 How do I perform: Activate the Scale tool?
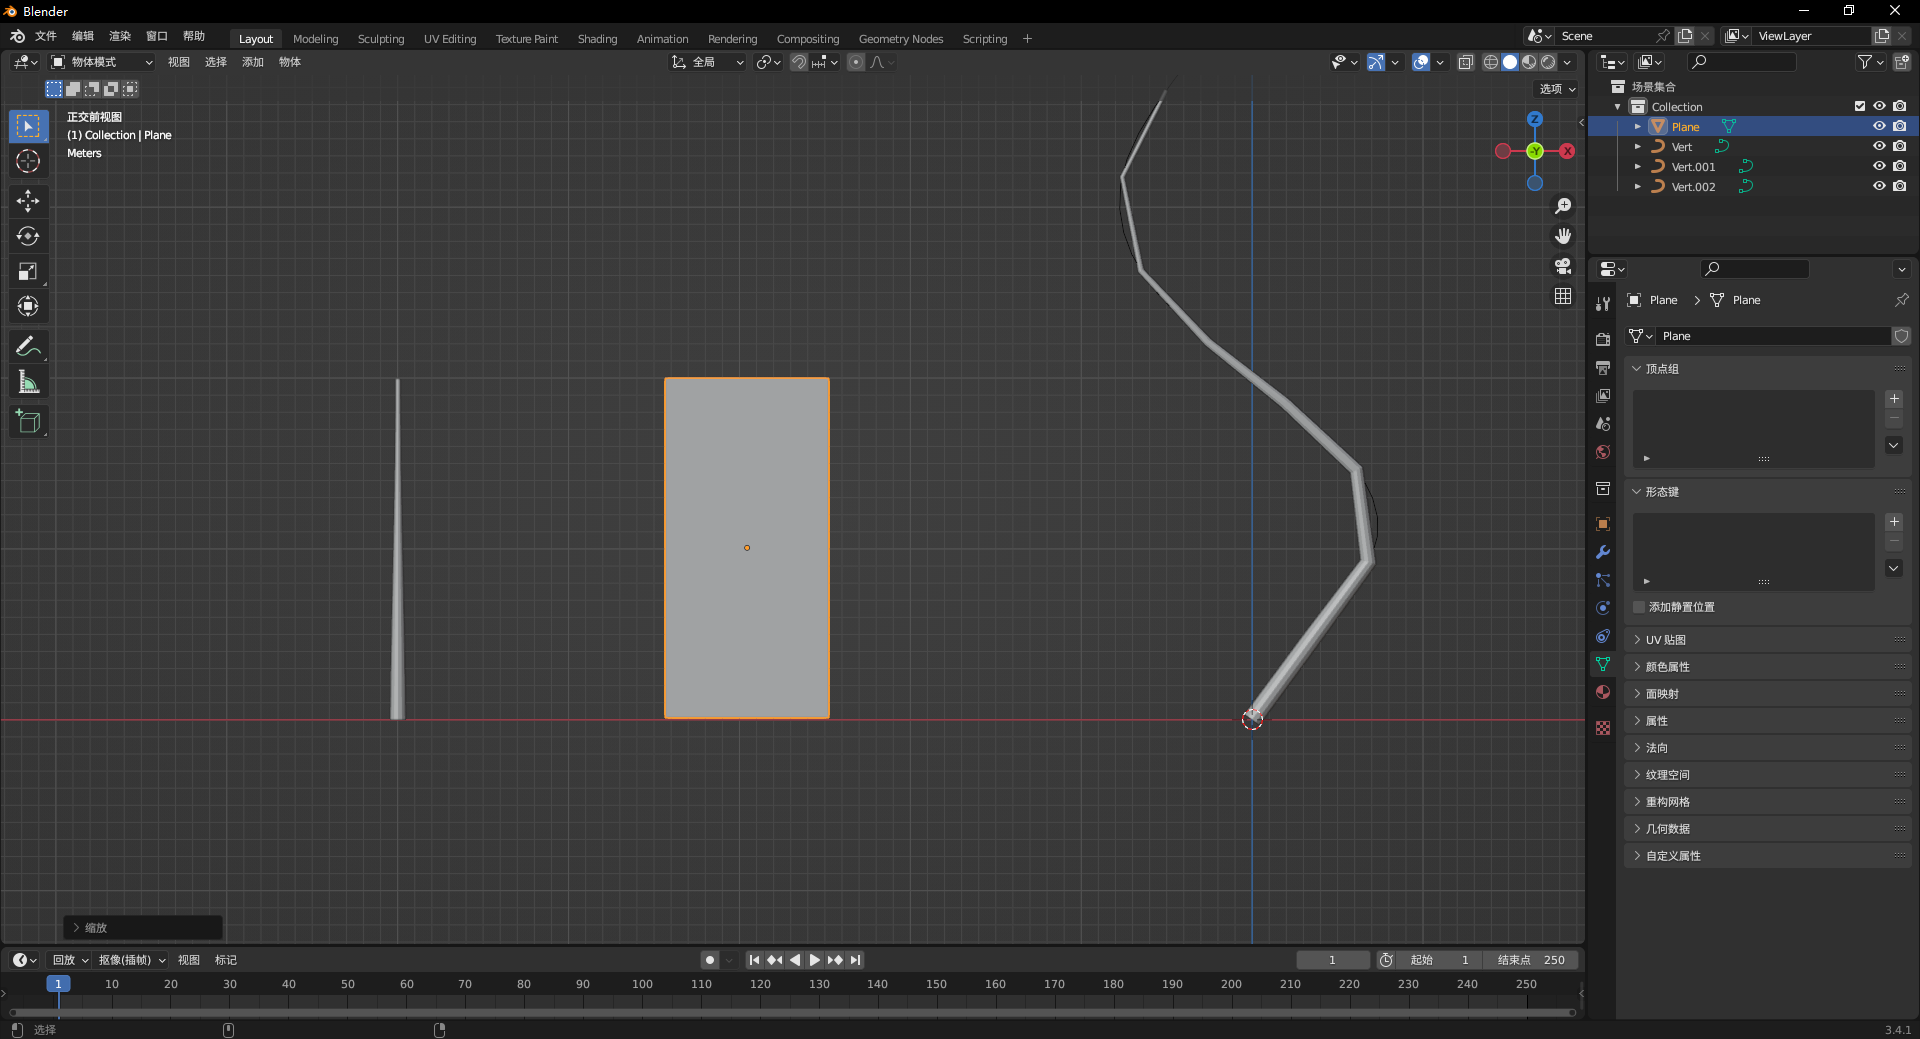[x=28, y=271]
